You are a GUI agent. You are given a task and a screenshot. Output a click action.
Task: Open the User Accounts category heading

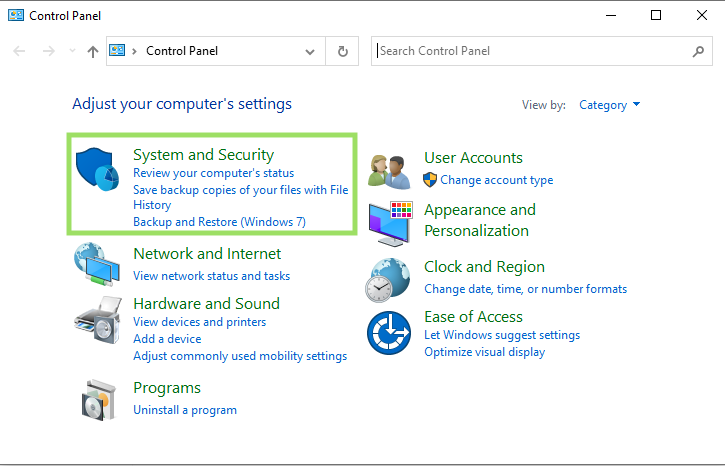pyautogui.click(x=473, y=158)
